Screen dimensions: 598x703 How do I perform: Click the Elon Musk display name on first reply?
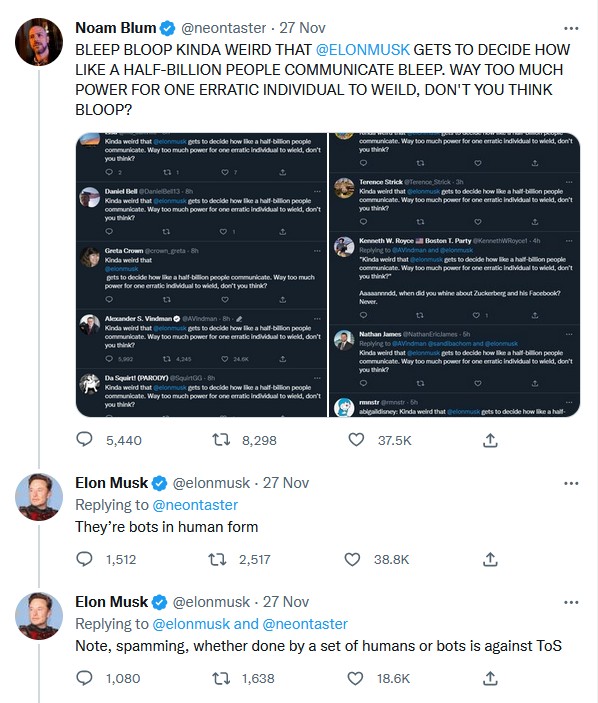112,483
